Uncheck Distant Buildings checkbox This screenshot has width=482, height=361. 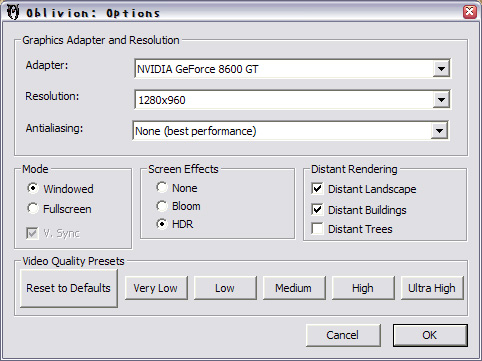click(x=317, y=210)
